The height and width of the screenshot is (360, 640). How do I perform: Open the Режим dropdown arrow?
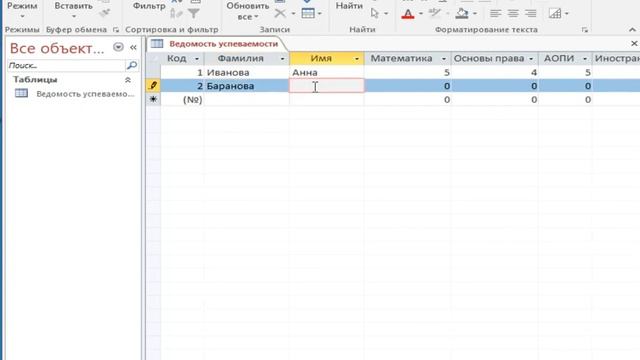click(22, 17)
